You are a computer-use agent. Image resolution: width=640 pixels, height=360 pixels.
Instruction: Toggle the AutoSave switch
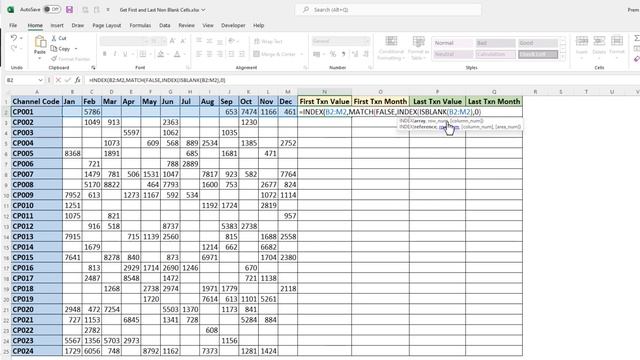[x=52, y=9]
